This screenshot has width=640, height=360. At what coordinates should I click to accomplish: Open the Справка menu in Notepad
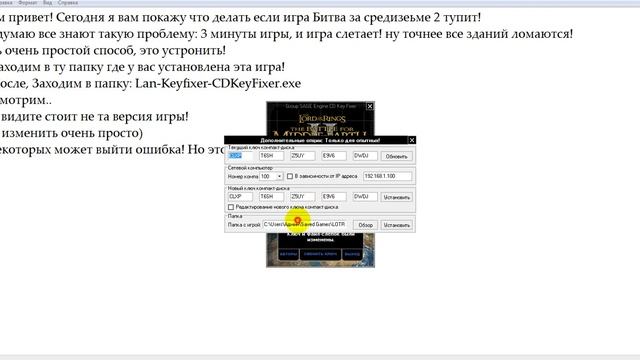67,2
